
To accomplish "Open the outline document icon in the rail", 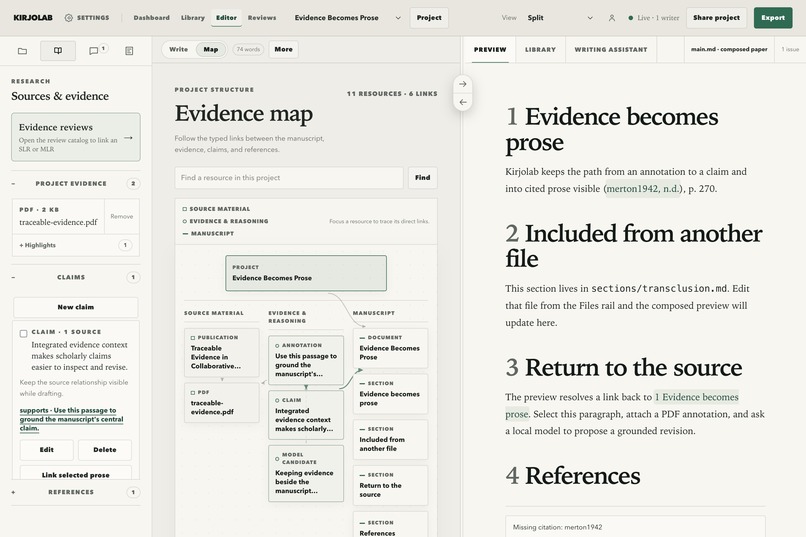I will point(129,51).
